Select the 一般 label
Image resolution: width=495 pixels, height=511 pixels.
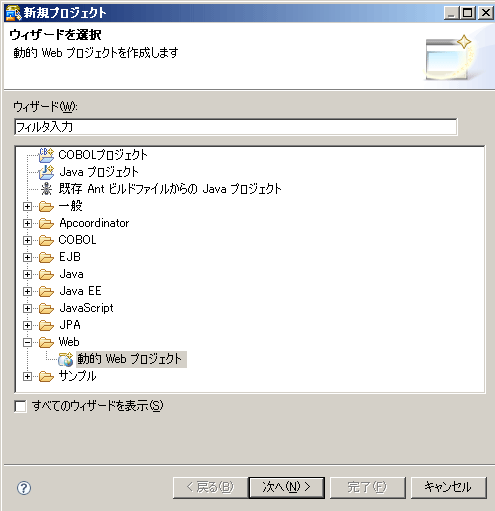click(x=70, y=206)
